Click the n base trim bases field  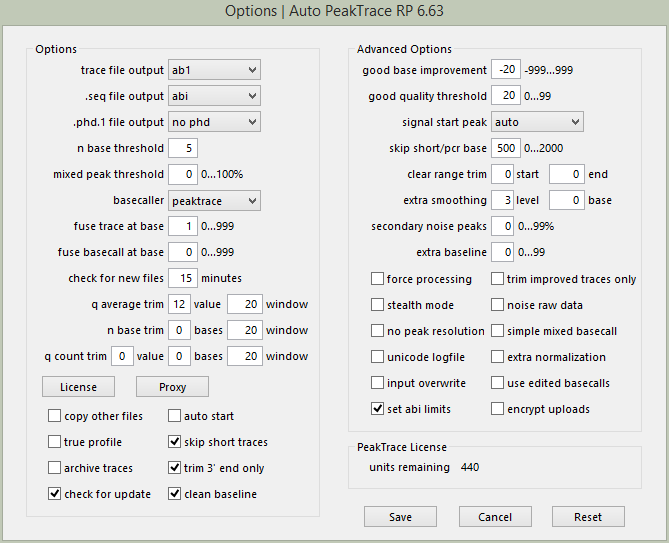(x=179, y=330)
